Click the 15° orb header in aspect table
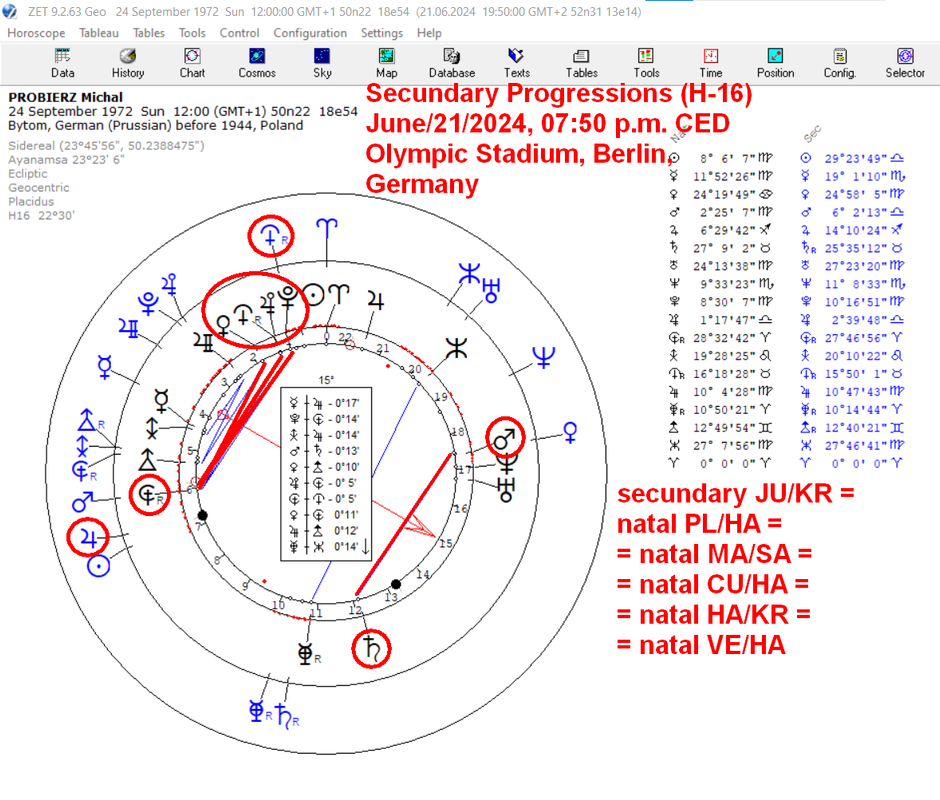The width and height of the screenshot is (940, 800). 326,380
